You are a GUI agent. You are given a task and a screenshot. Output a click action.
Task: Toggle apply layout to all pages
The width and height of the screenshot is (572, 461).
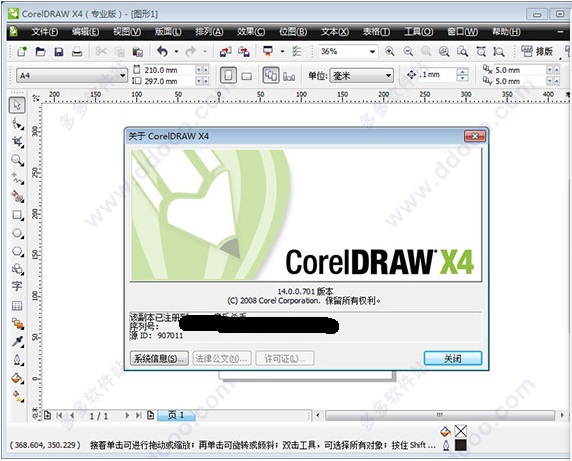(x=271, y=75)
